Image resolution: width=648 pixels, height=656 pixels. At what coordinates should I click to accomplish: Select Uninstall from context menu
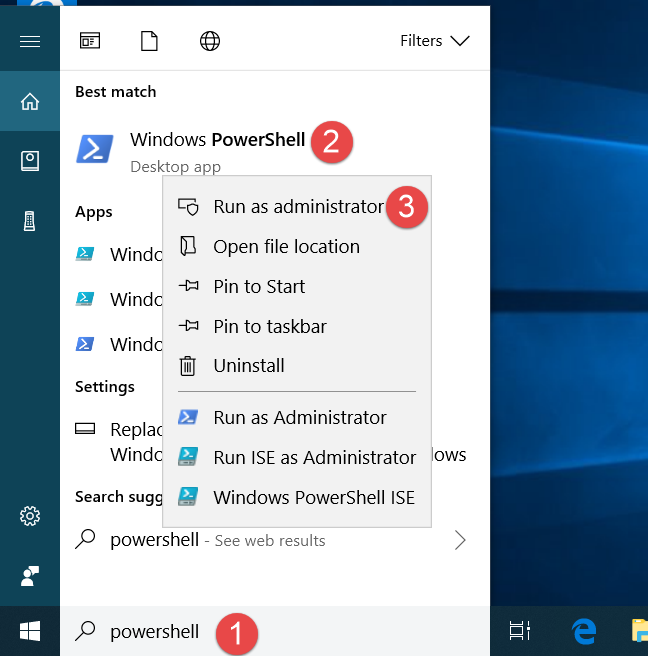297,366
